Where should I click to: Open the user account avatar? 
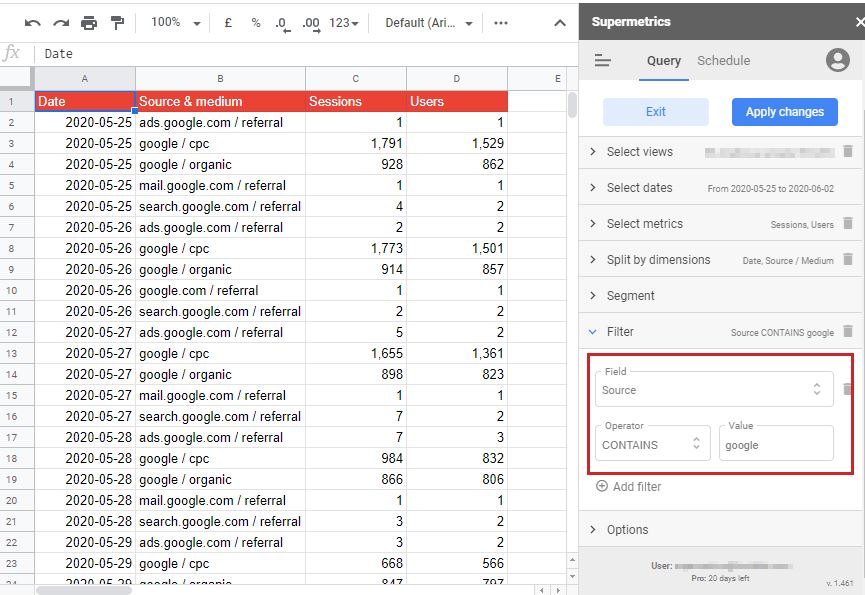coord(837,61)
